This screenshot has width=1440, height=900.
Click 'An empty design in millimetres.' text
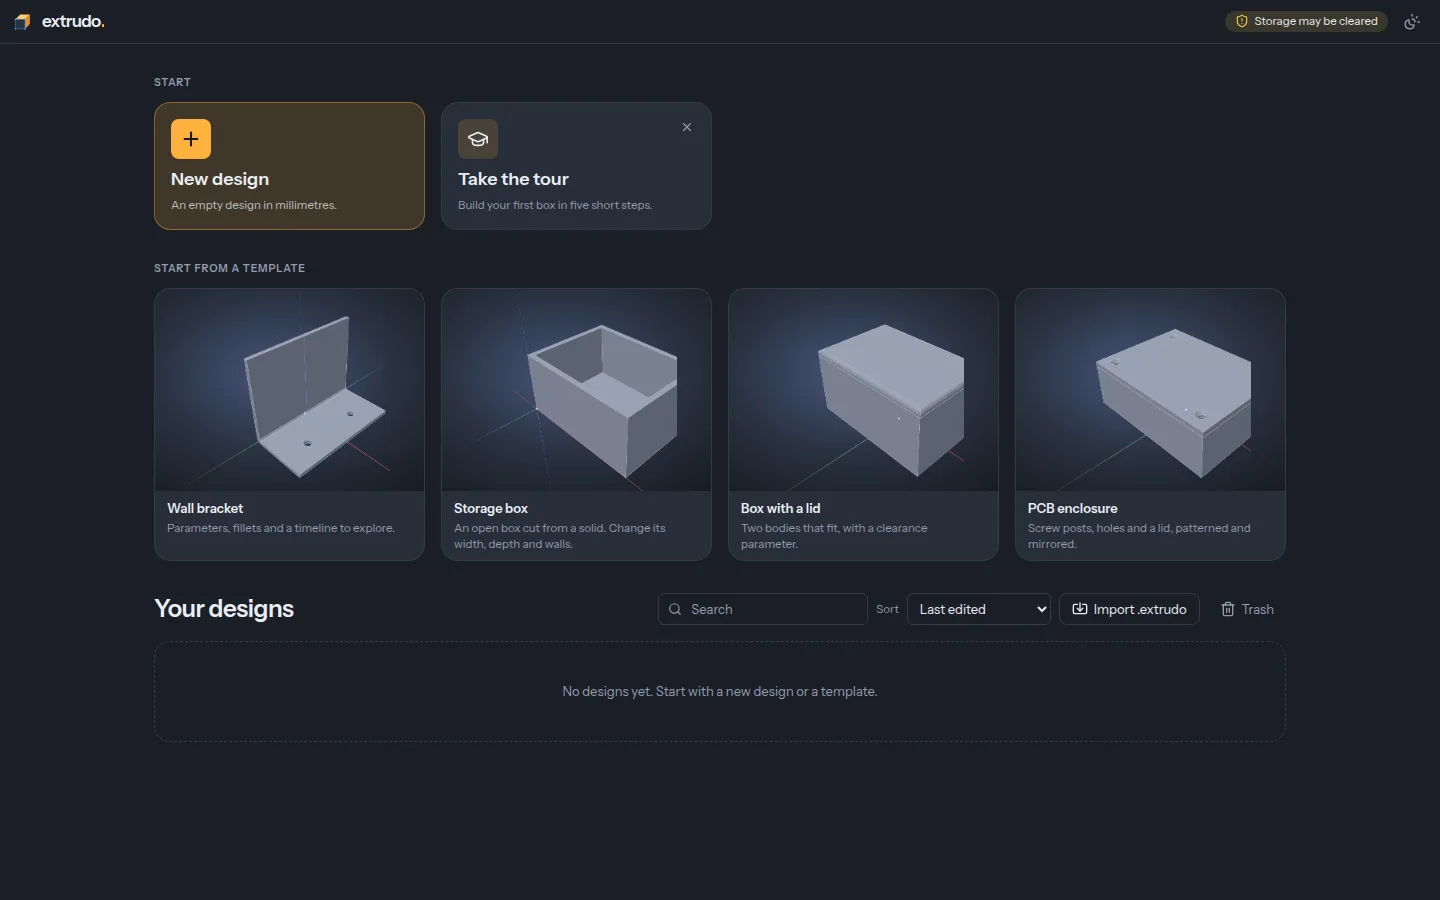tap(254, 205)
